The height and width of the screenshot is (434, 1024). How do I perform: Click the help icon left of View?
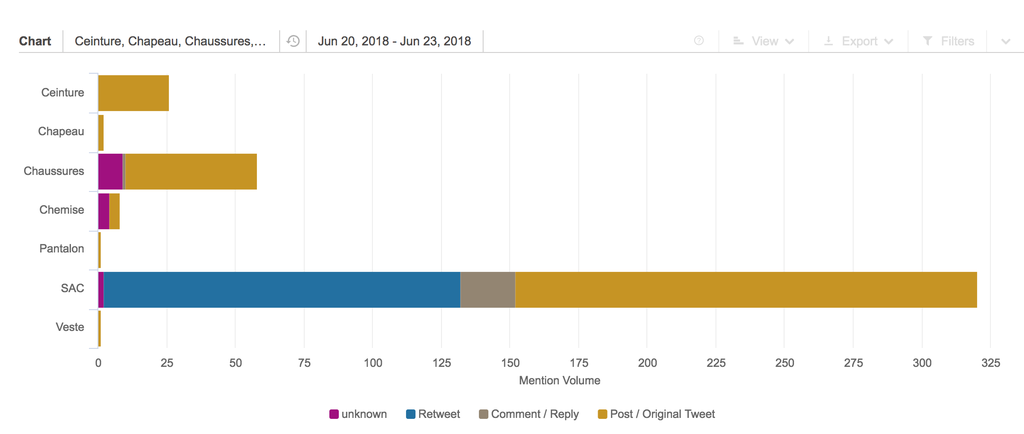pos(699,41)
